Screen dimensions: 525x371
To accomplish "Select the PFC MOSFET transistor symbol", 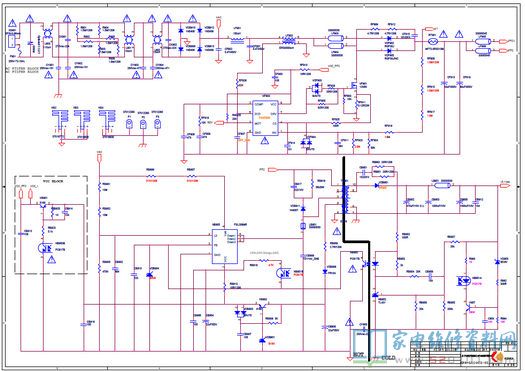I will tap(353, 86).
